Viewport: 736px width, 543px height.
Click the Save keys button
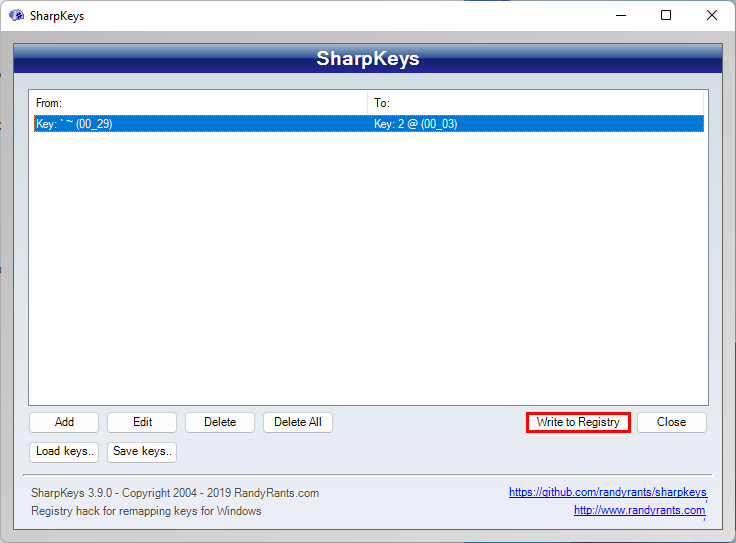[142, 451]
